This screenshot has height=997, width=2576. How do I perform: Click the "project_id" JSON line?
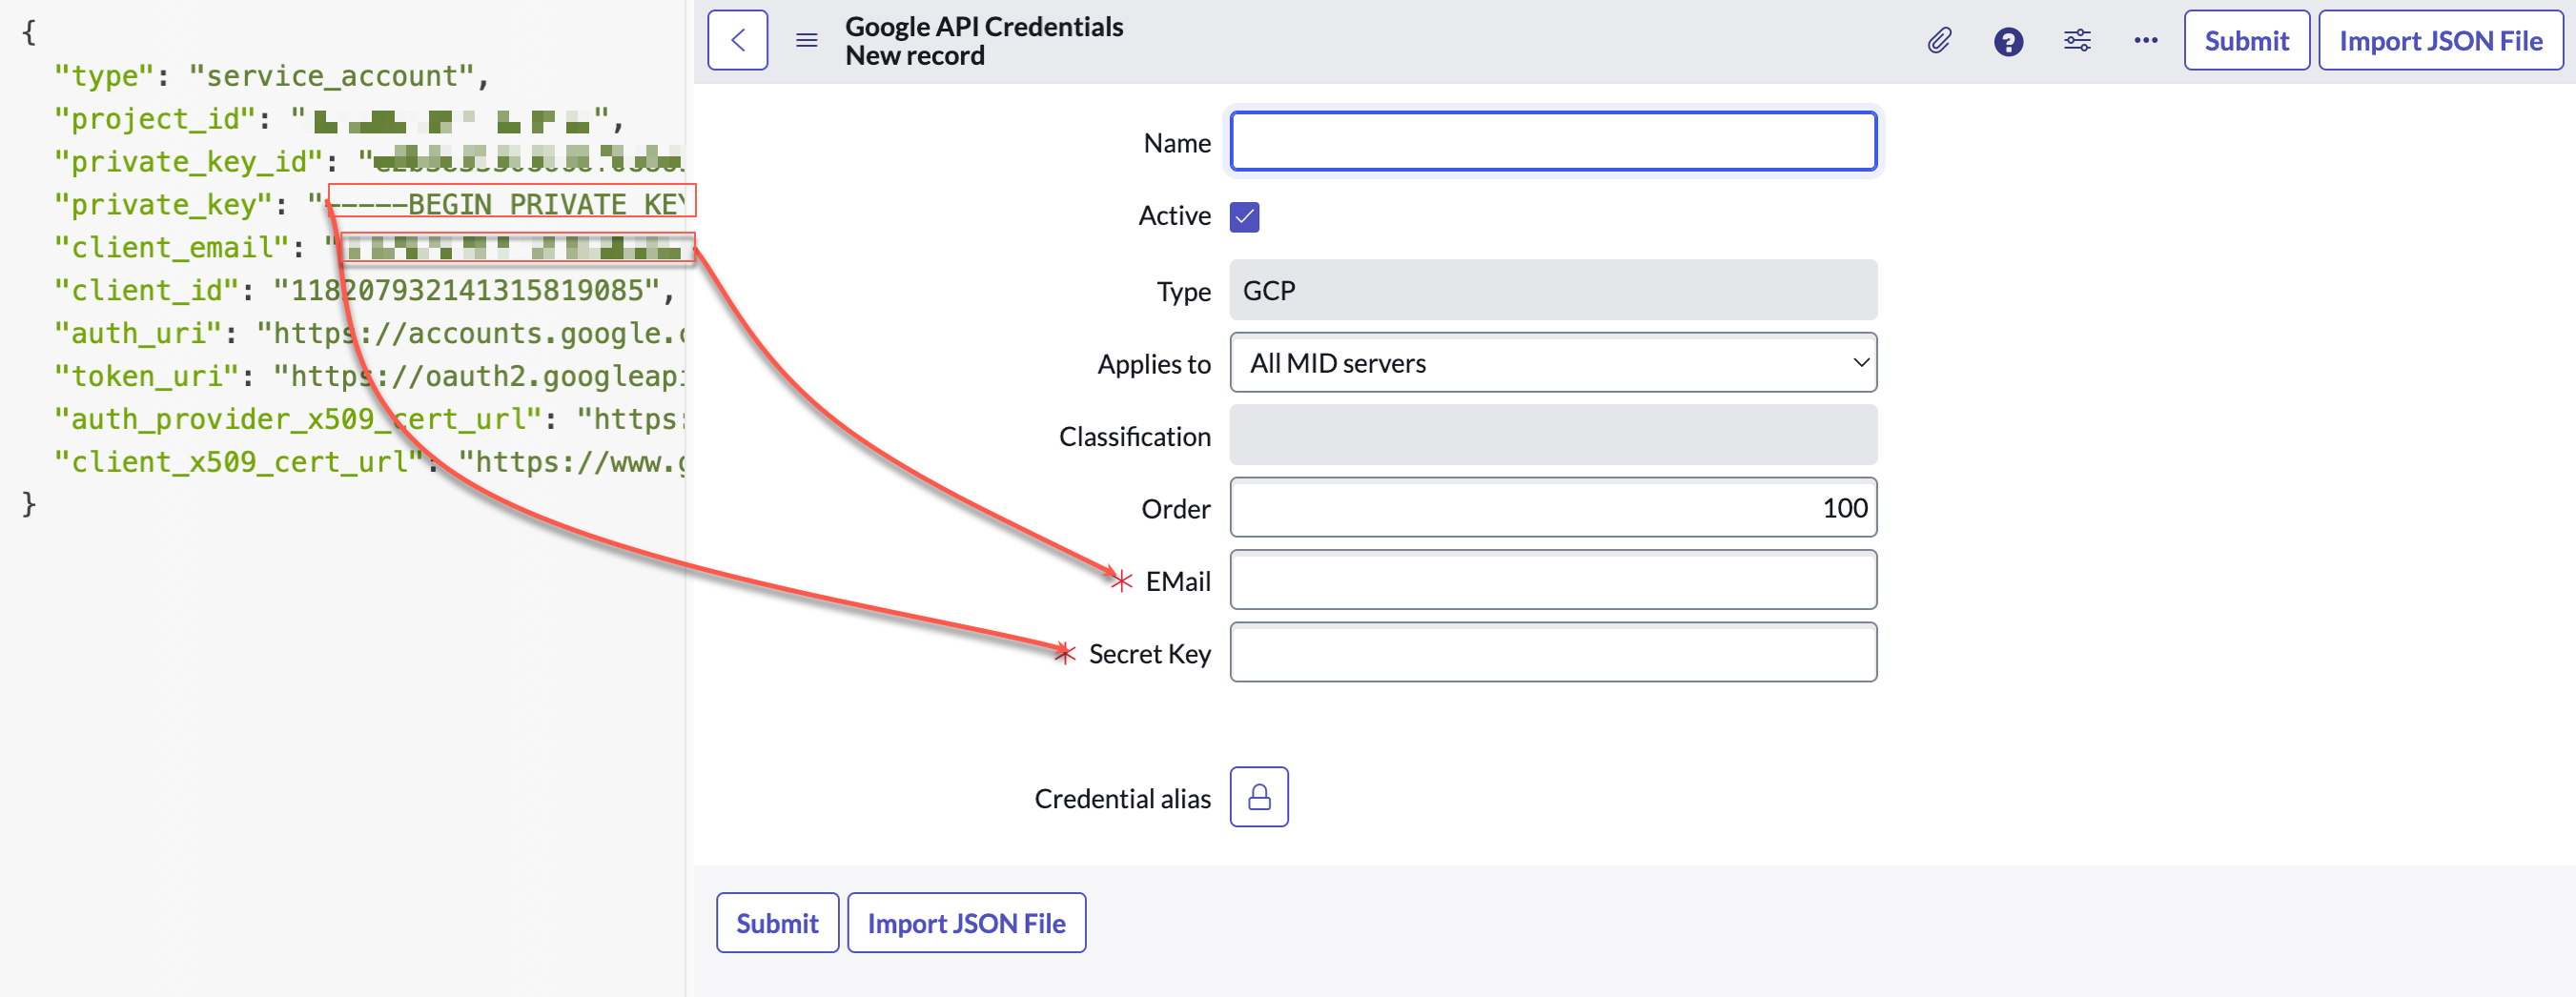[339, 119]
